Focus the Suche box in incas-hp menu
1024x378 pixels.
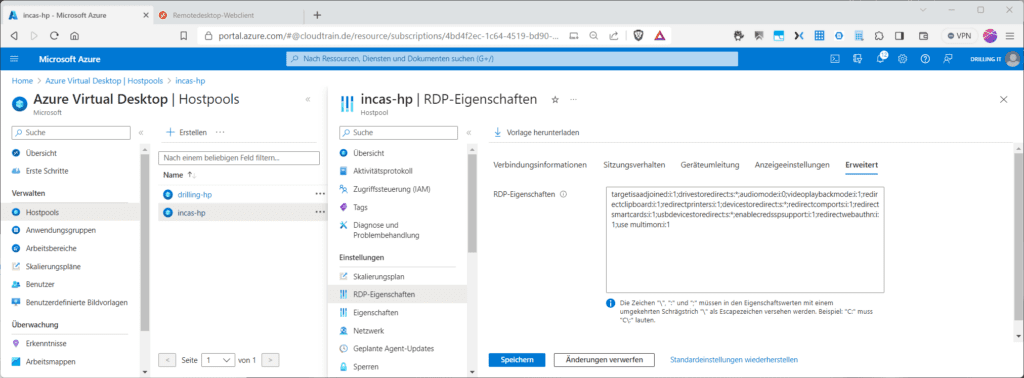click(x=398, y=132)
